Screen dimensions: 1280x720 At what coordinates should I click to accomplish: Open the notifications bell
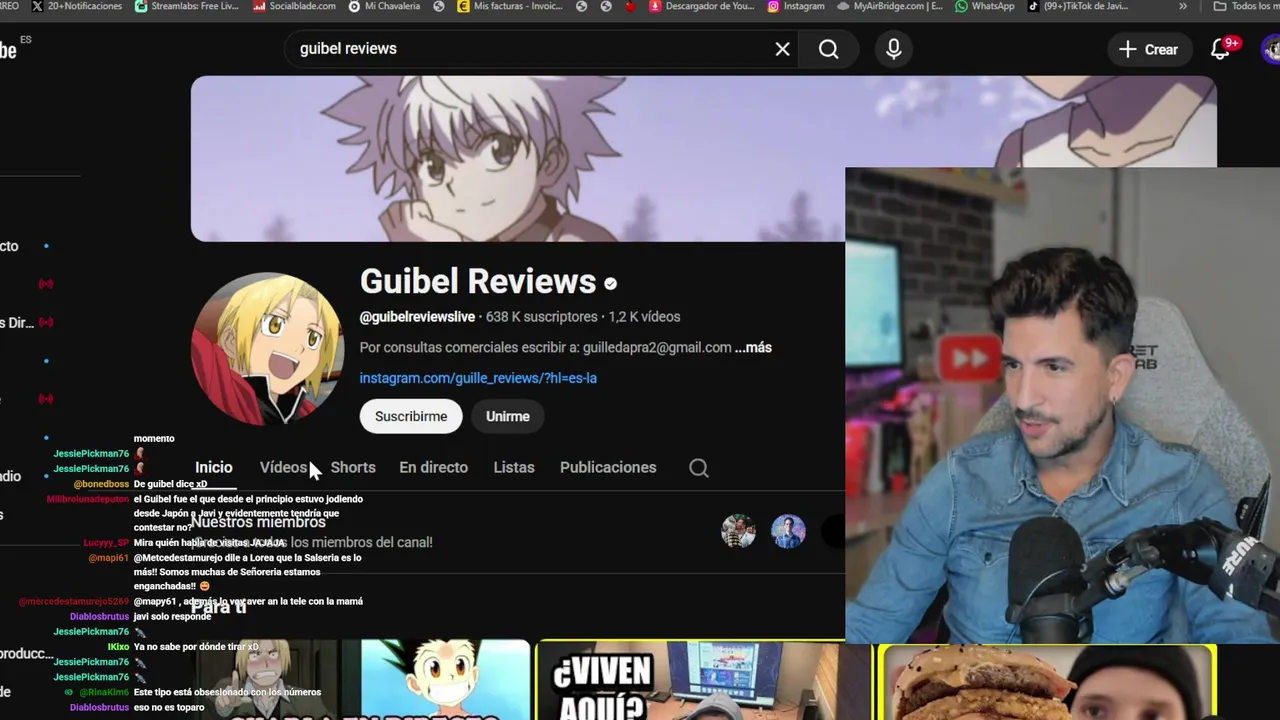[1221, 49]
